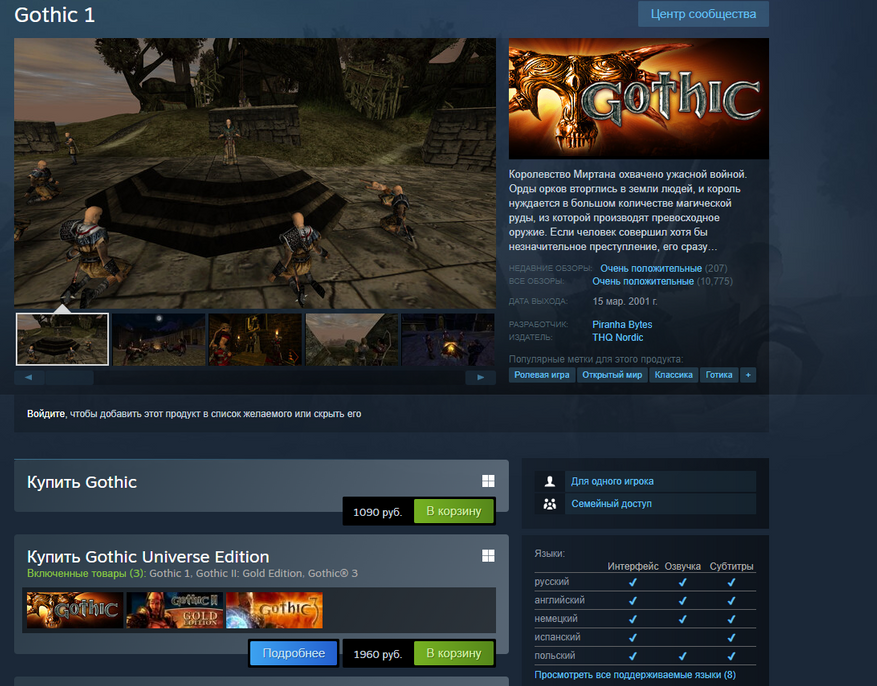
Task: Select the first screenshot thumbnail with stone altar
Action: [62, 339]
